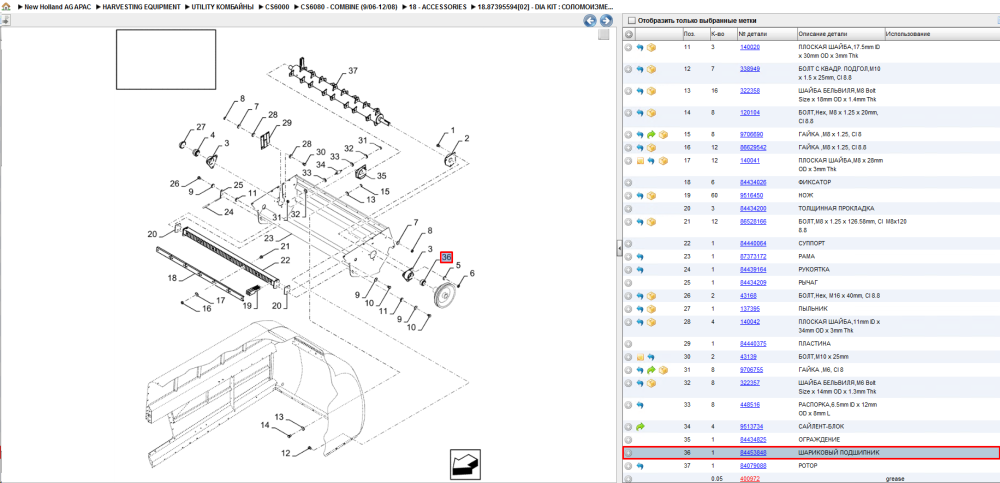Open part number link 140020
This screenshot has height=483, width=1000.
(x=749, y=47)
